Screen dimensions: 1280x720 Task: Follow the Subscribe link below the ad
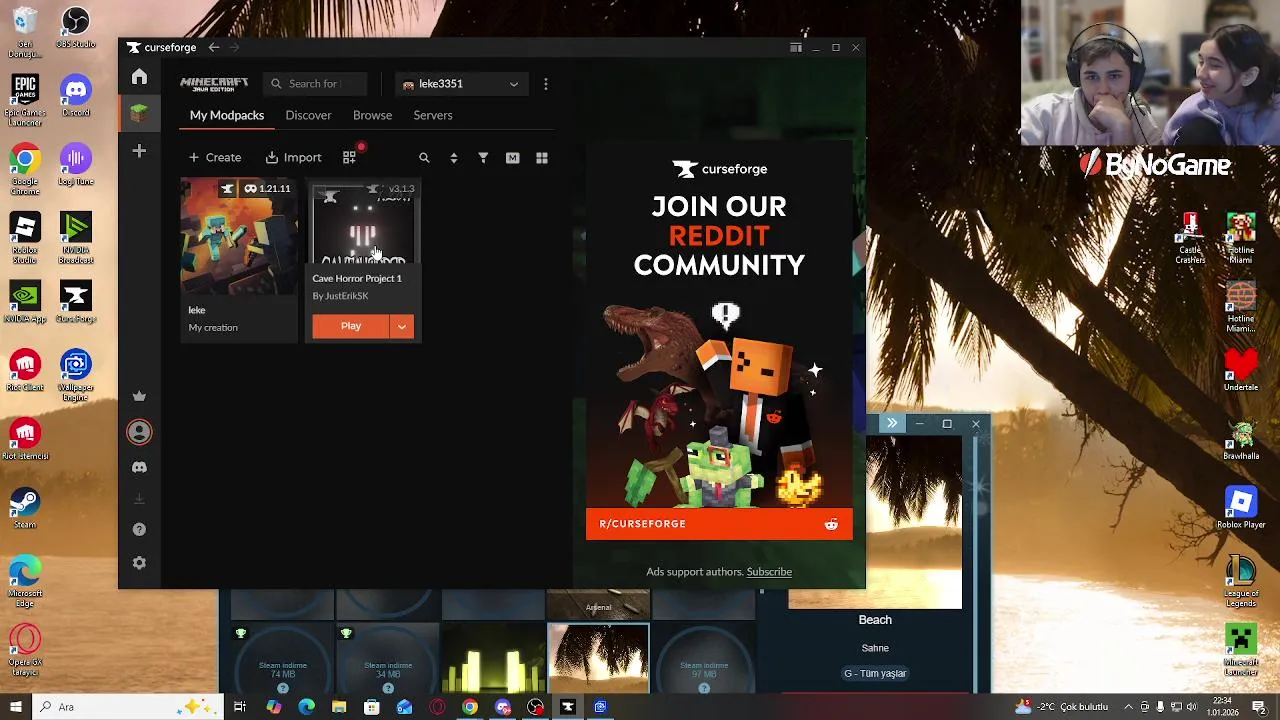point(769,572)
